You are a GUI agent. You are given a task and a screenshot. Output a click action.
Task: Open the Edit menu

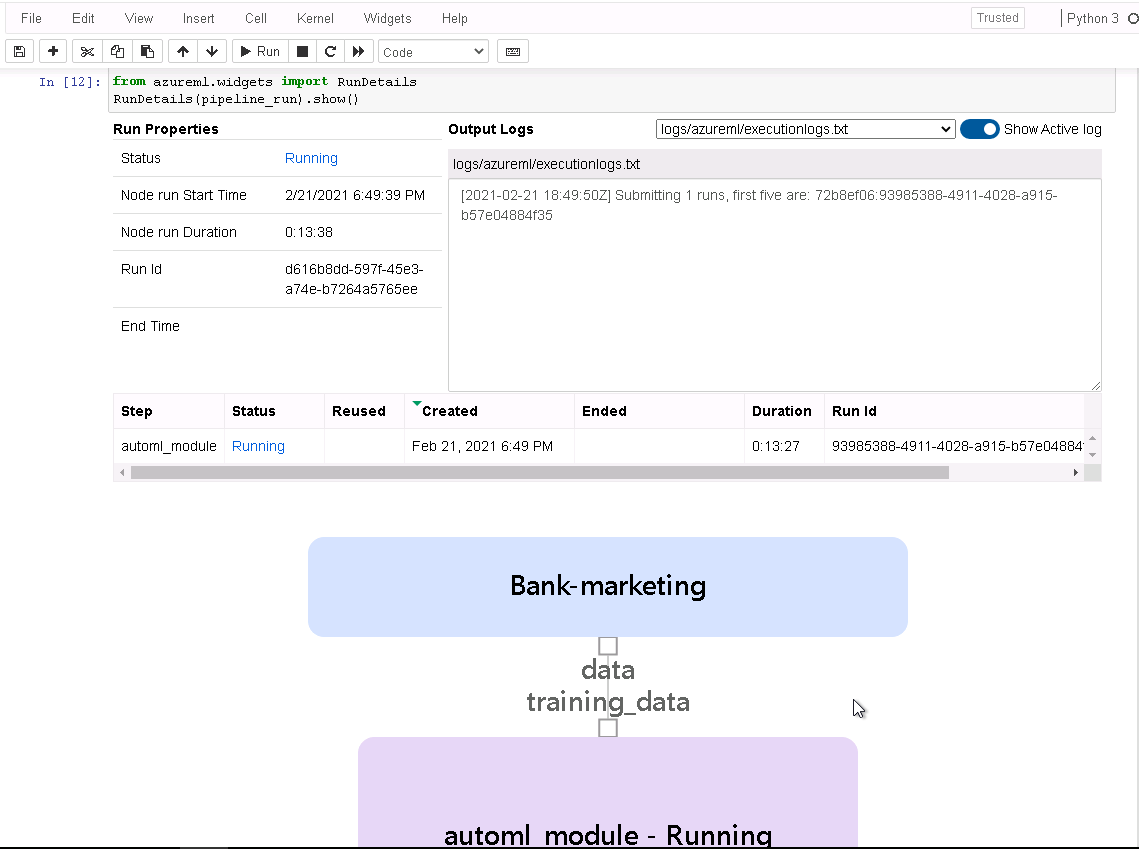pos(83,18)
